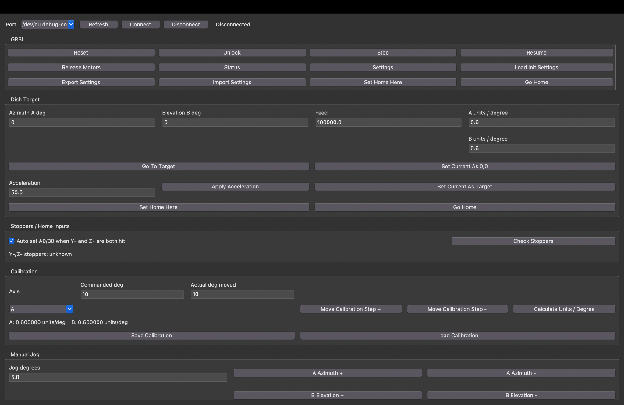Focus the Azimuth A deg input field
The height and width of the screenshot is (405, 624).
[x=82, y=123]
